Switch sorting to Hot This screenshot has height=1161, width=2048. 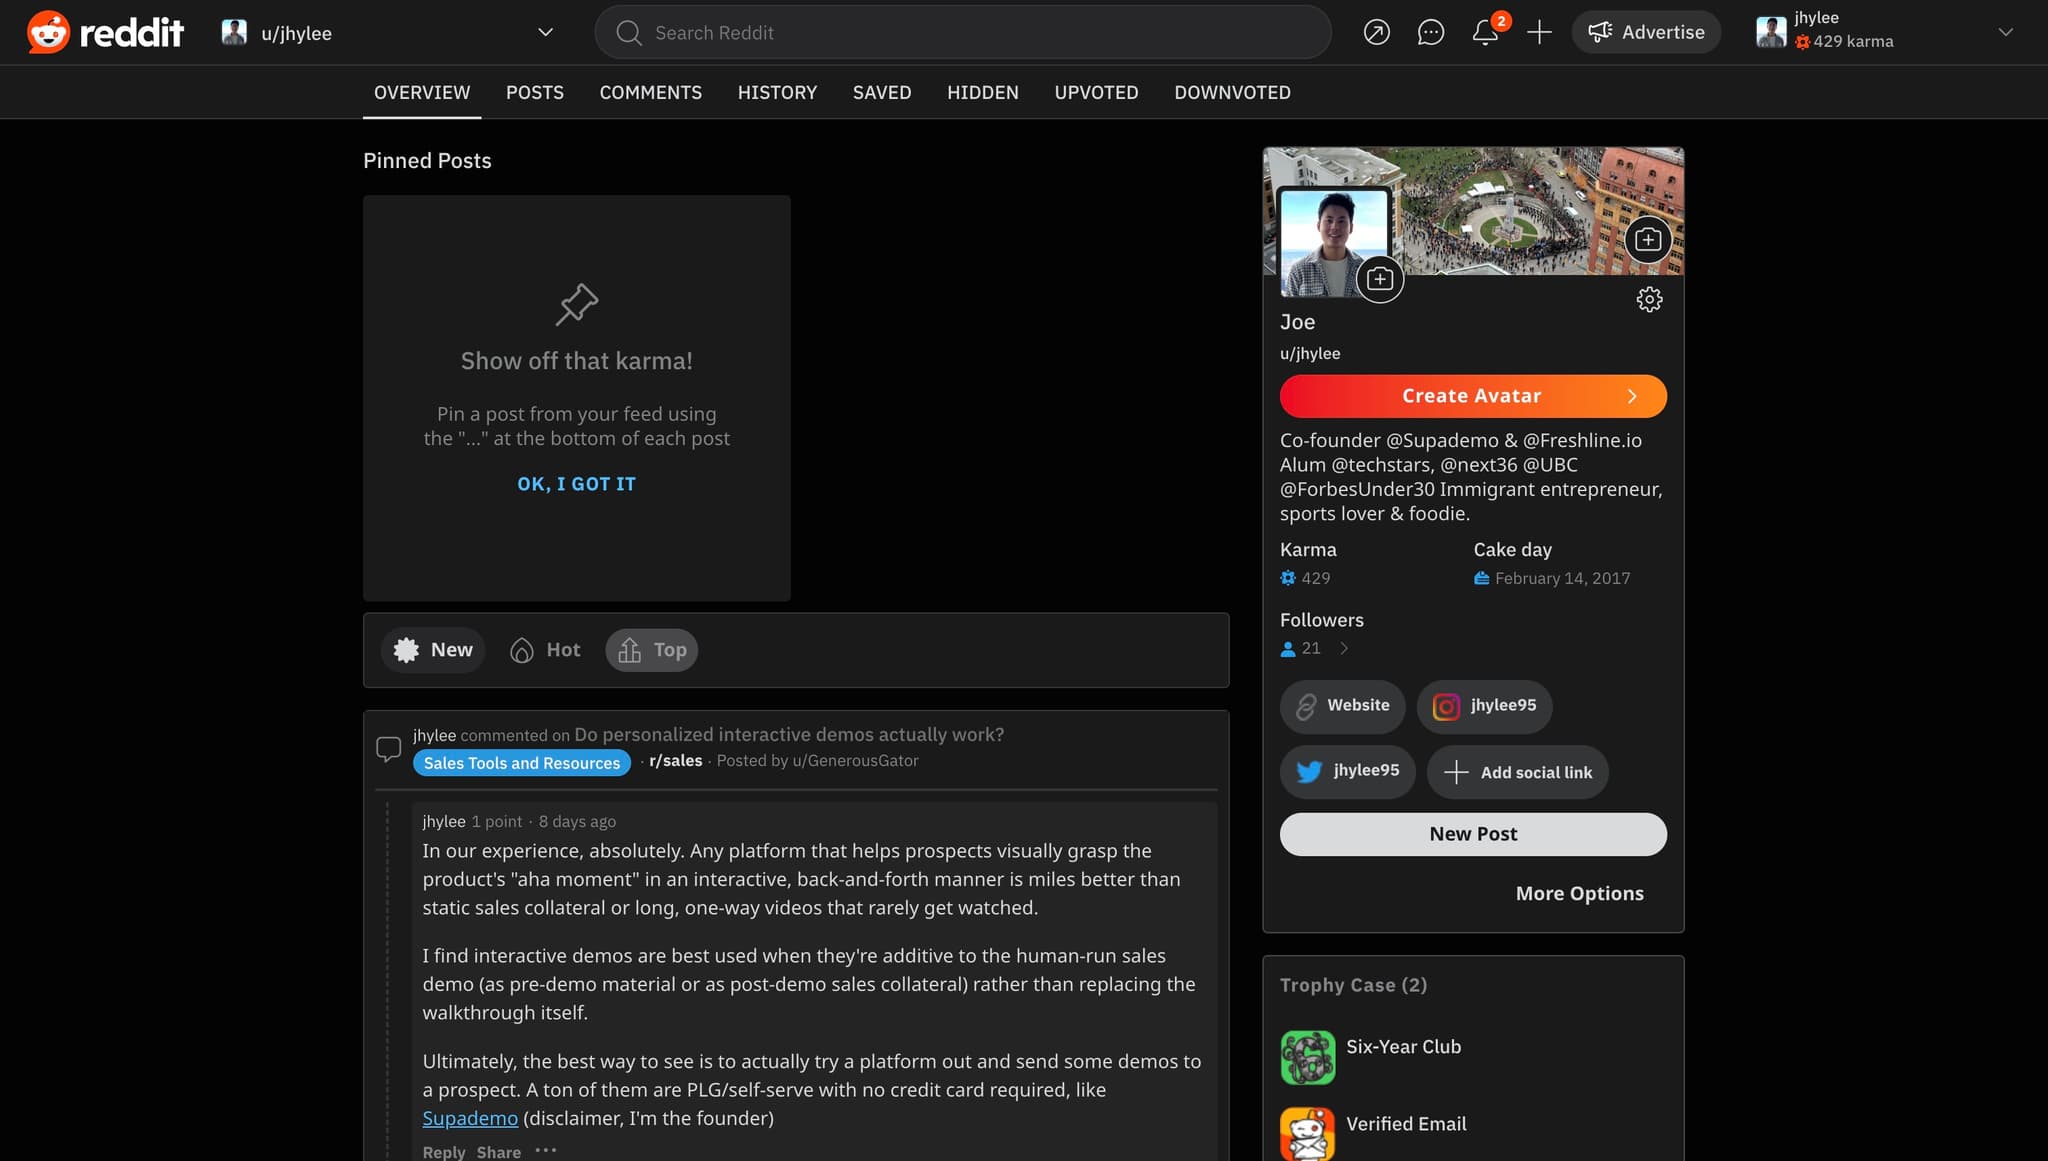(544, 649)
